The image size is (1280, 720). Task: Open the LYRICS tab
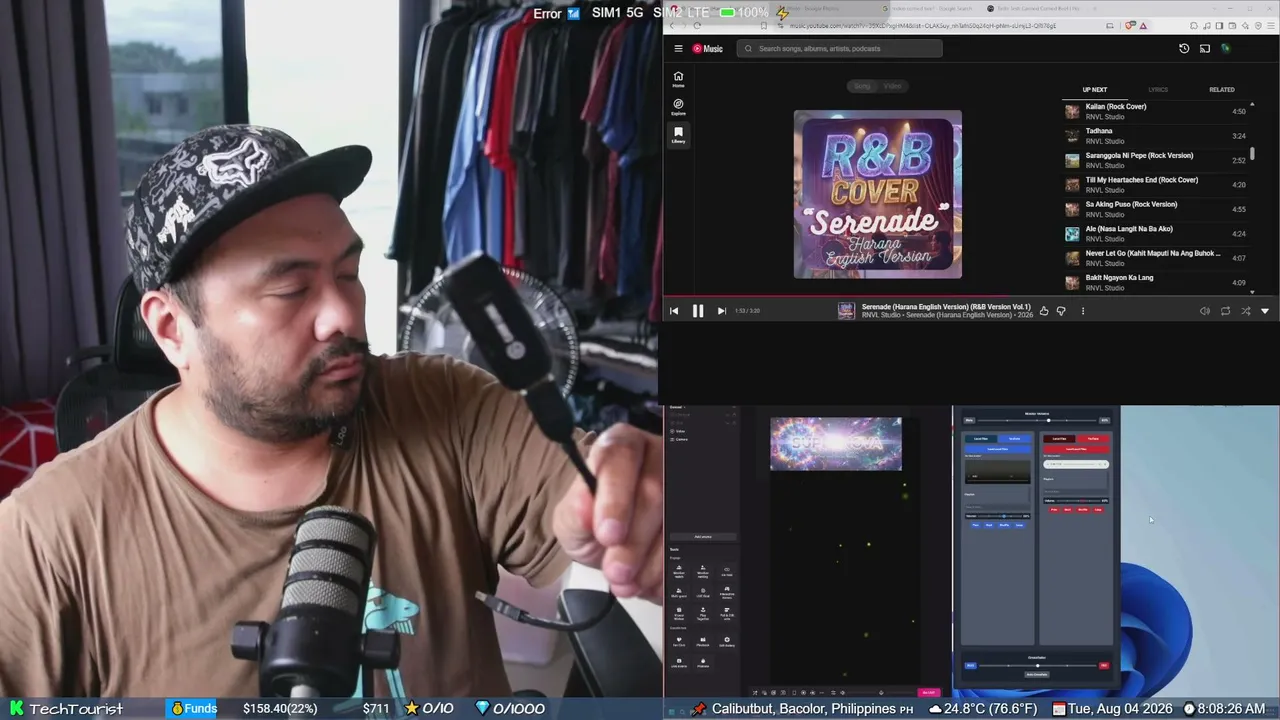coord(1158,90)
